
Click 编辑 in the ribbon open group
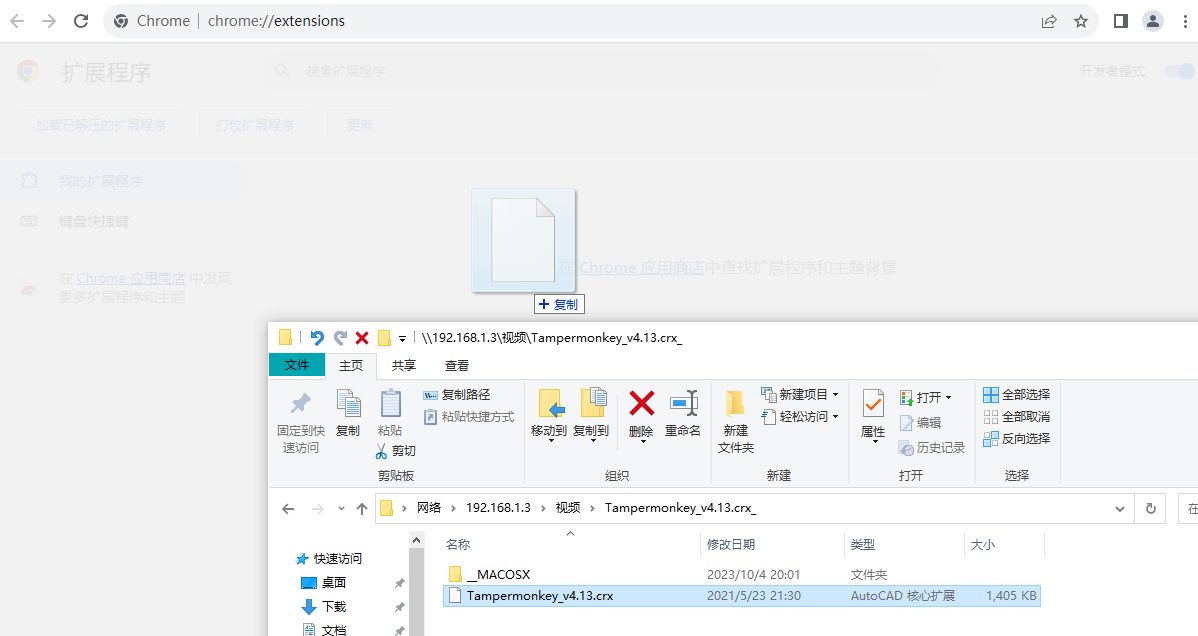[x=920, y=423]
